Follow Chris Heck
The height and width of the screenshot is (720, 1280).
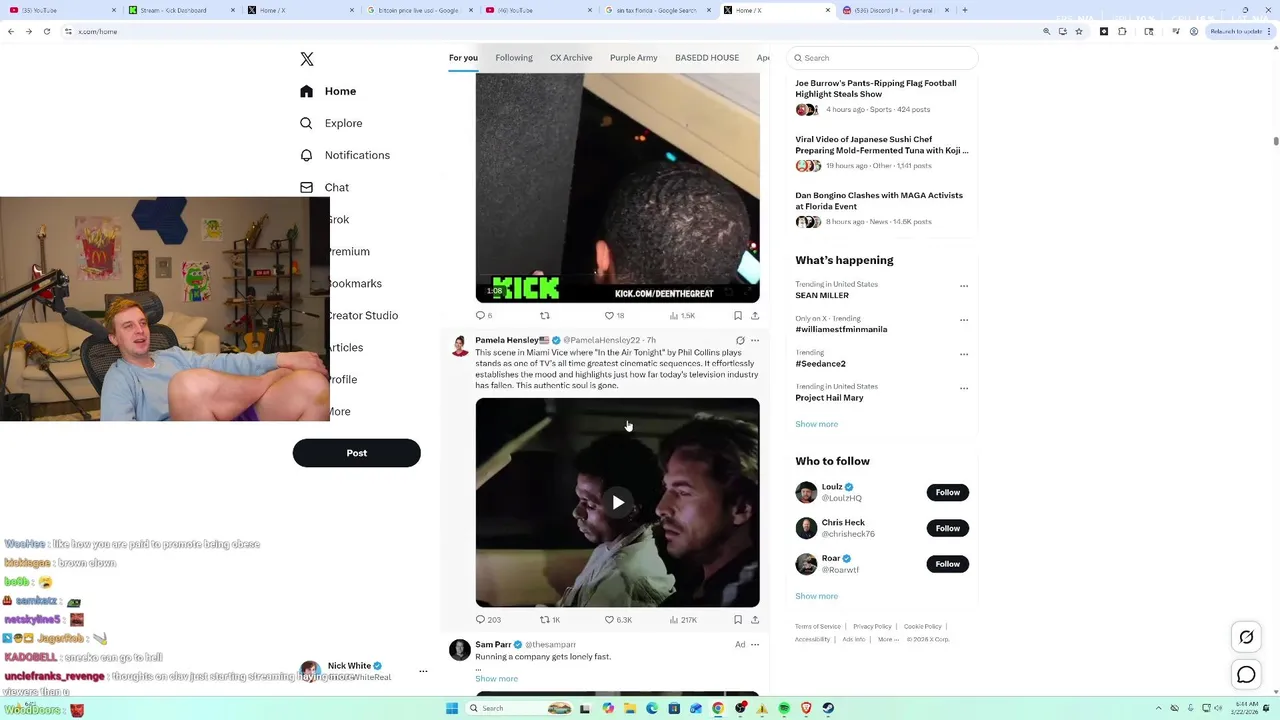pyautogui.click(x=947, y=528)
